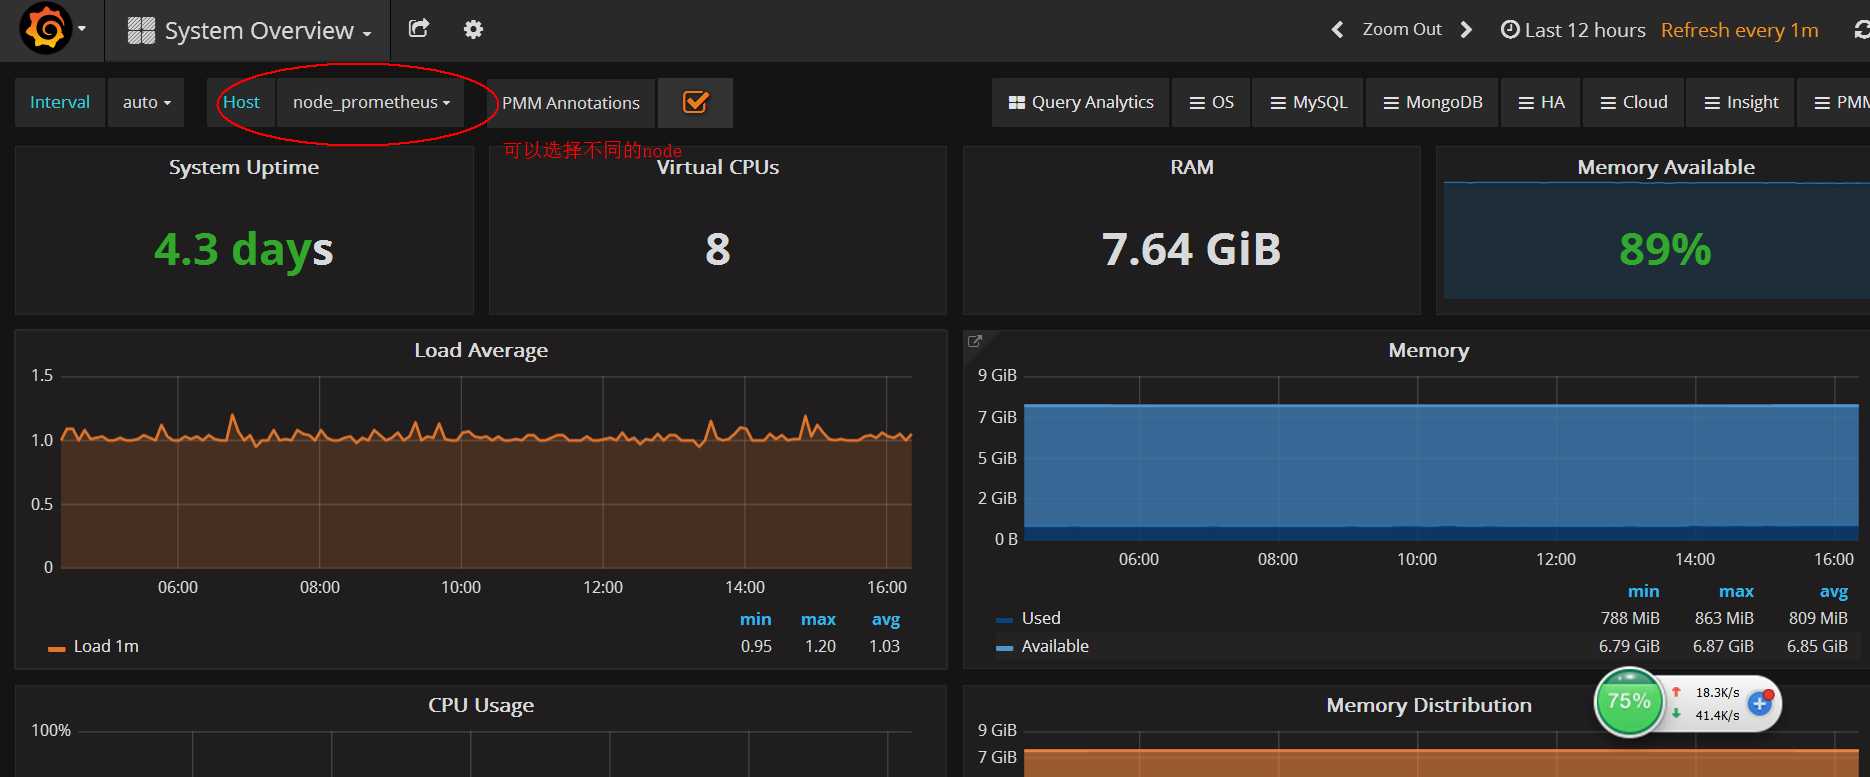Open the OS dashboards menu
Viewport: 1870px width, 777px height.
click(1211, 102)
